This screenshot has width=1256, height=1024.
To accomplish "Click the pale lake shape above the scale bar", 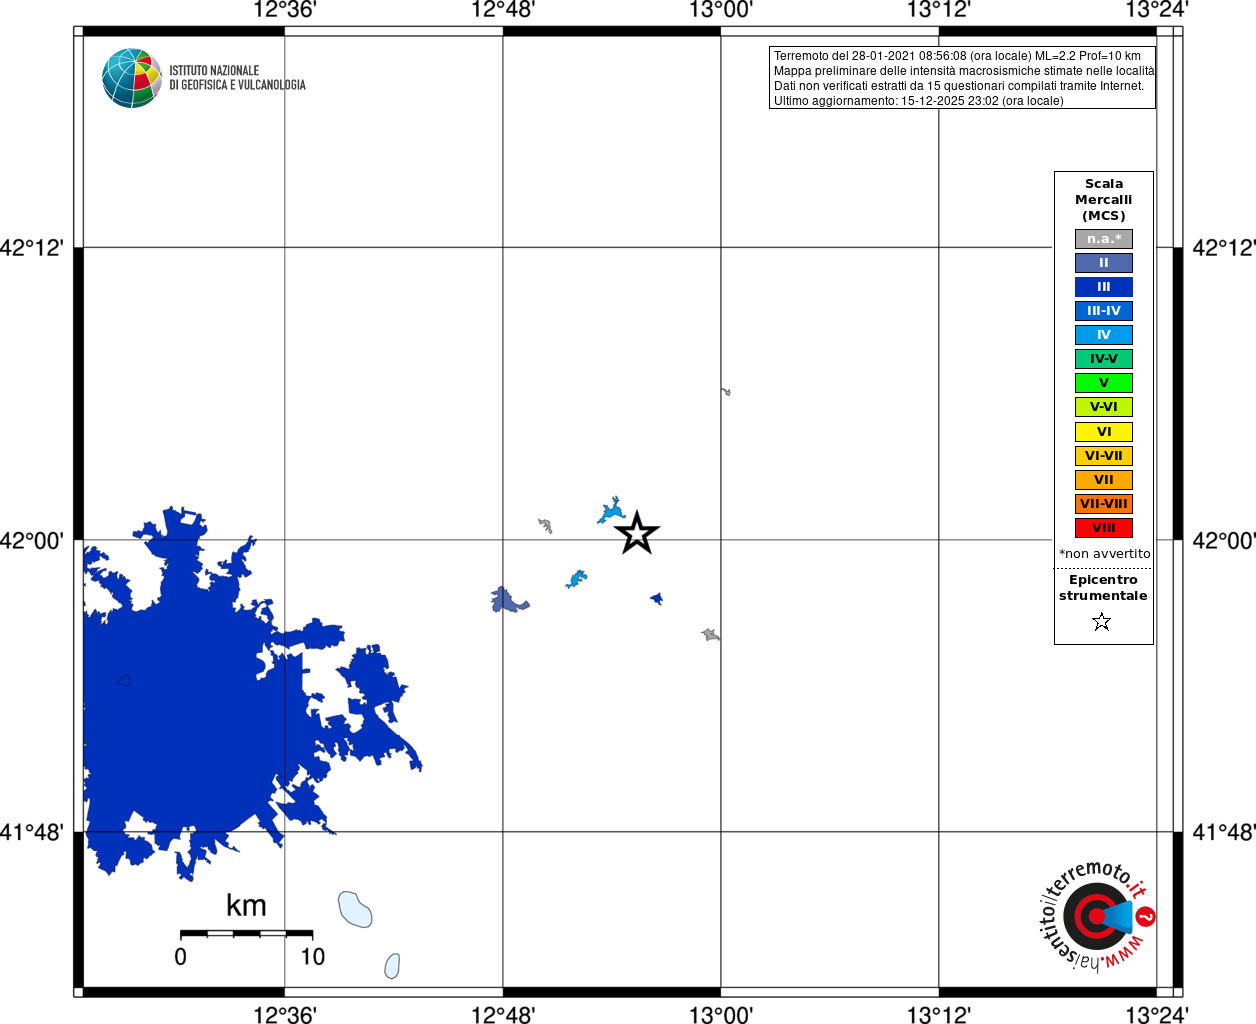I will [355, 909].
